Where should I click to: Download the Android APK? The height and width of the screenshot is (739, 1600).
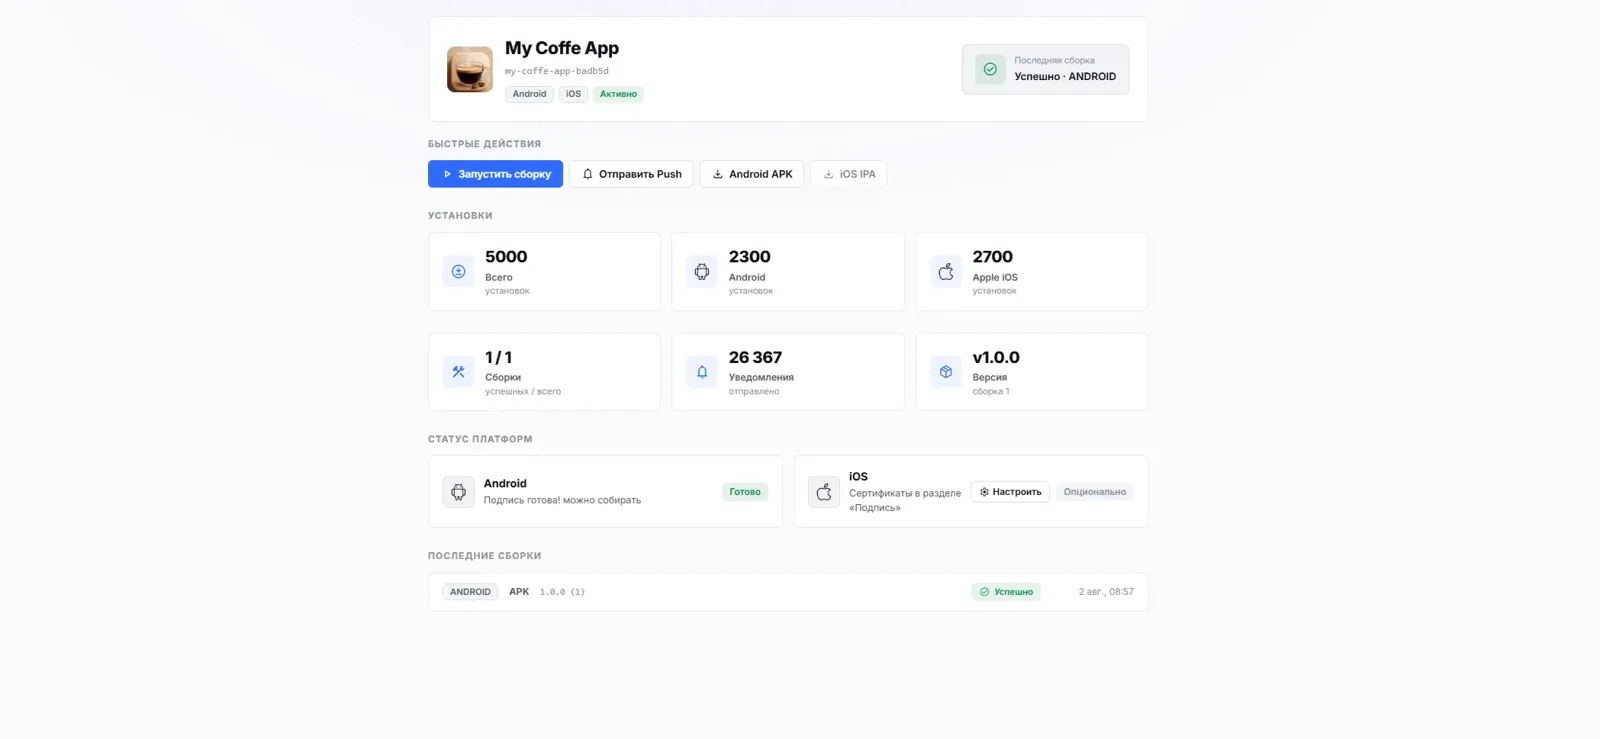point(752,174)
